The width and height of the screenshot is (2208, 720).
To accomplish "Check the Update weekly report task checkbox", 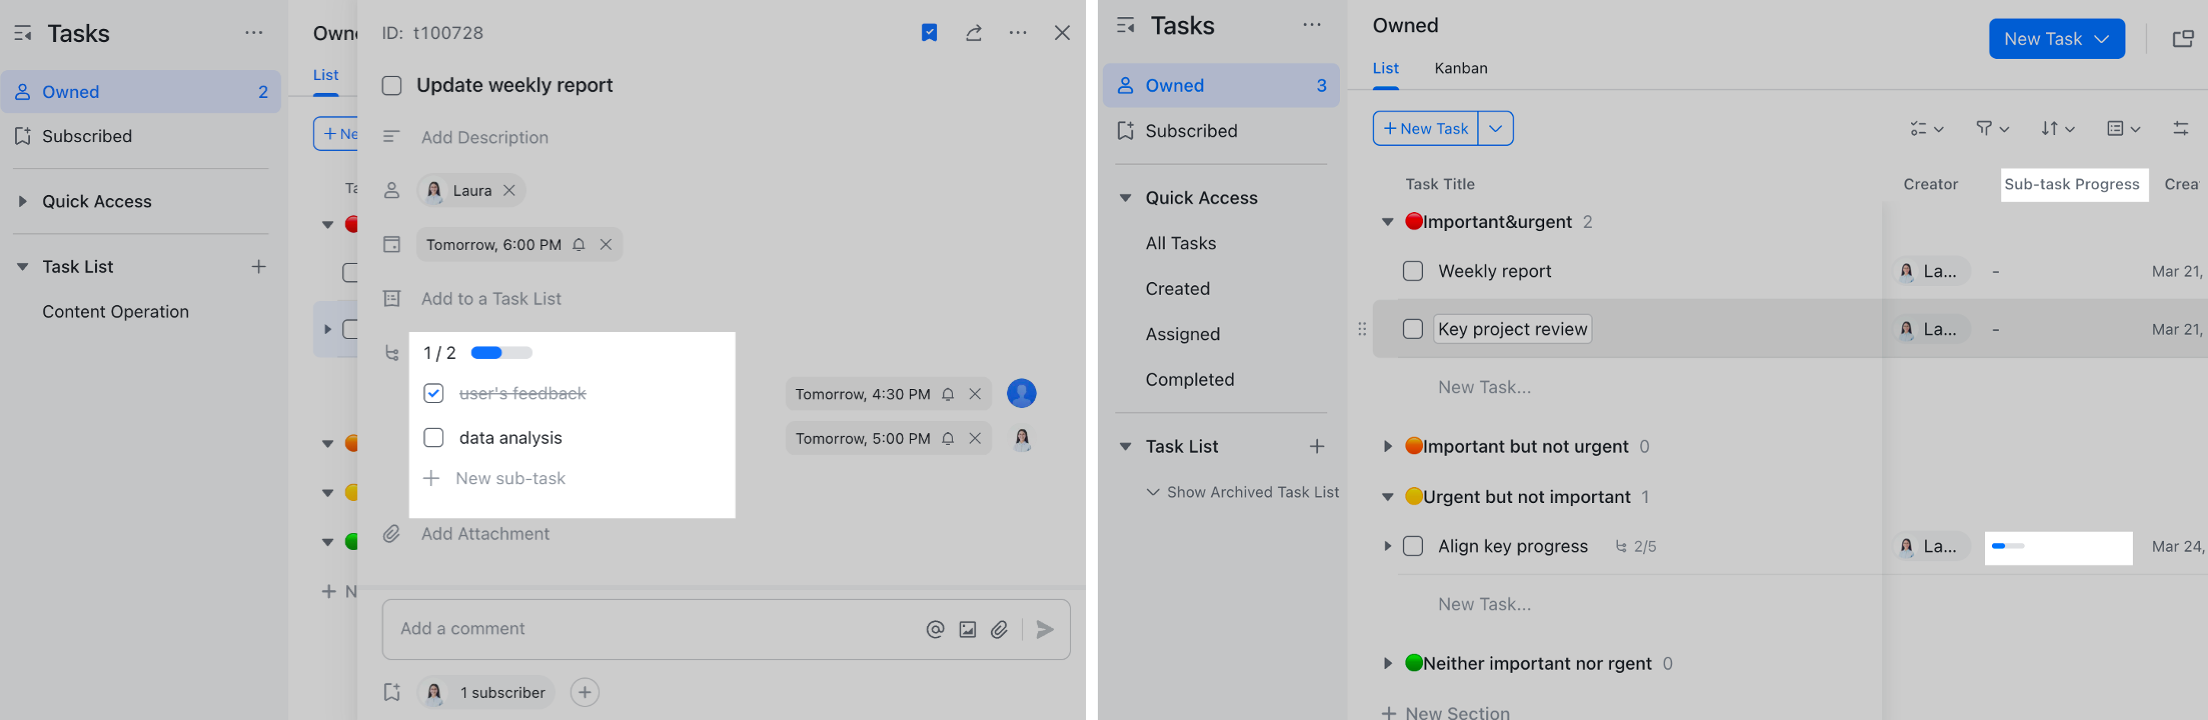I will [392, 86].
